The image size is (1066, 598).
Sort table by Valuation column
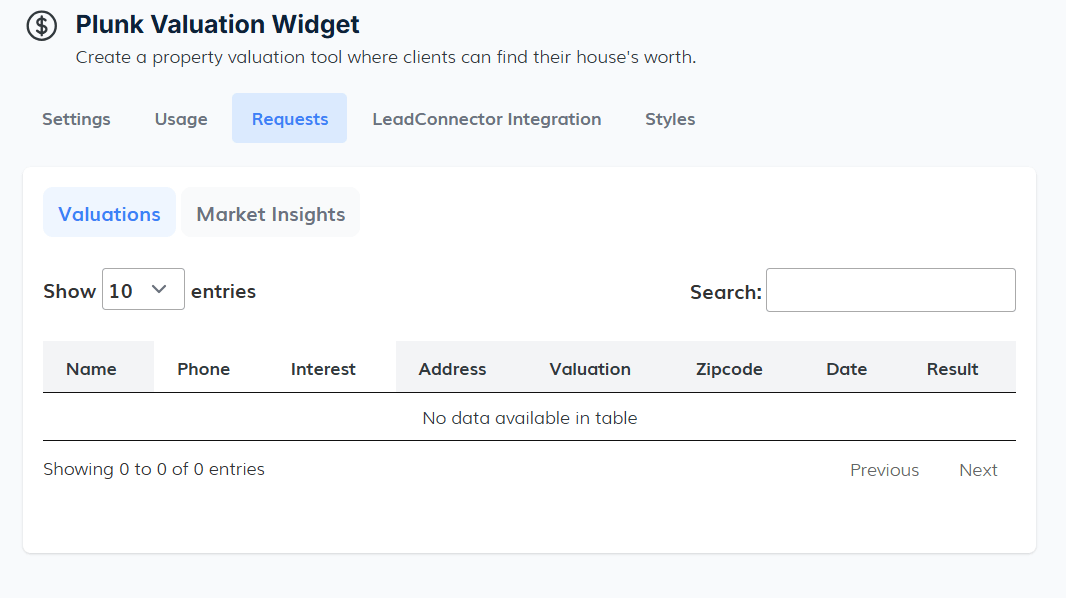[x=590, y=369]
